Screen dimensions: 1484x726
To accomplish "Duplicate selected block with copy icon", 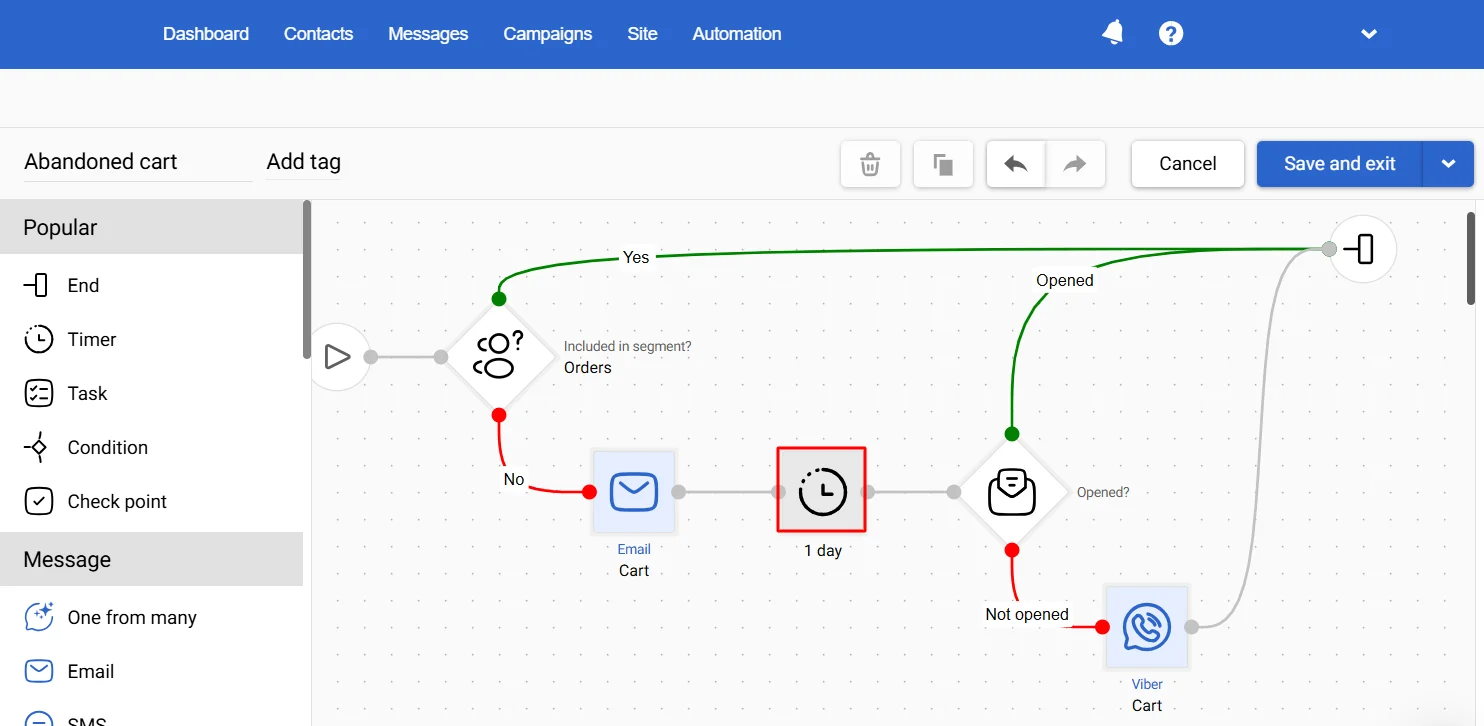I will pos(943,163).
